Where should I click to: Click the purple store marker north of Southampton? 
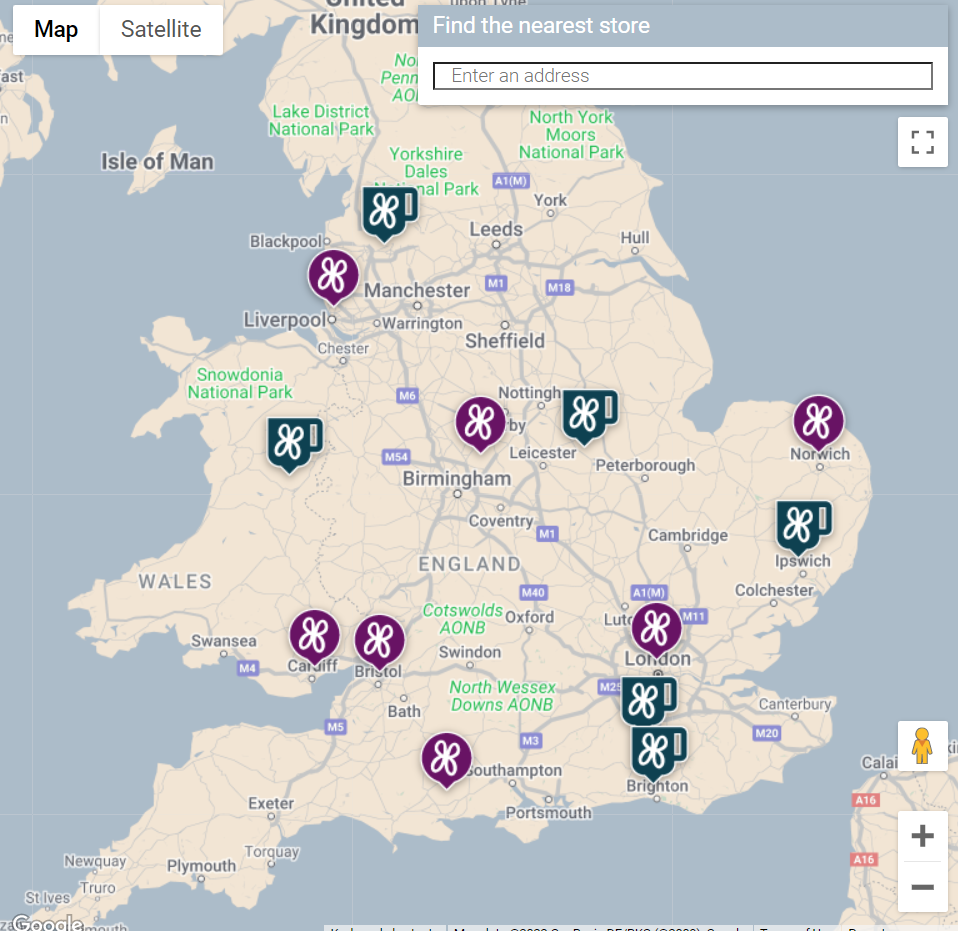(x=446, y=757)
